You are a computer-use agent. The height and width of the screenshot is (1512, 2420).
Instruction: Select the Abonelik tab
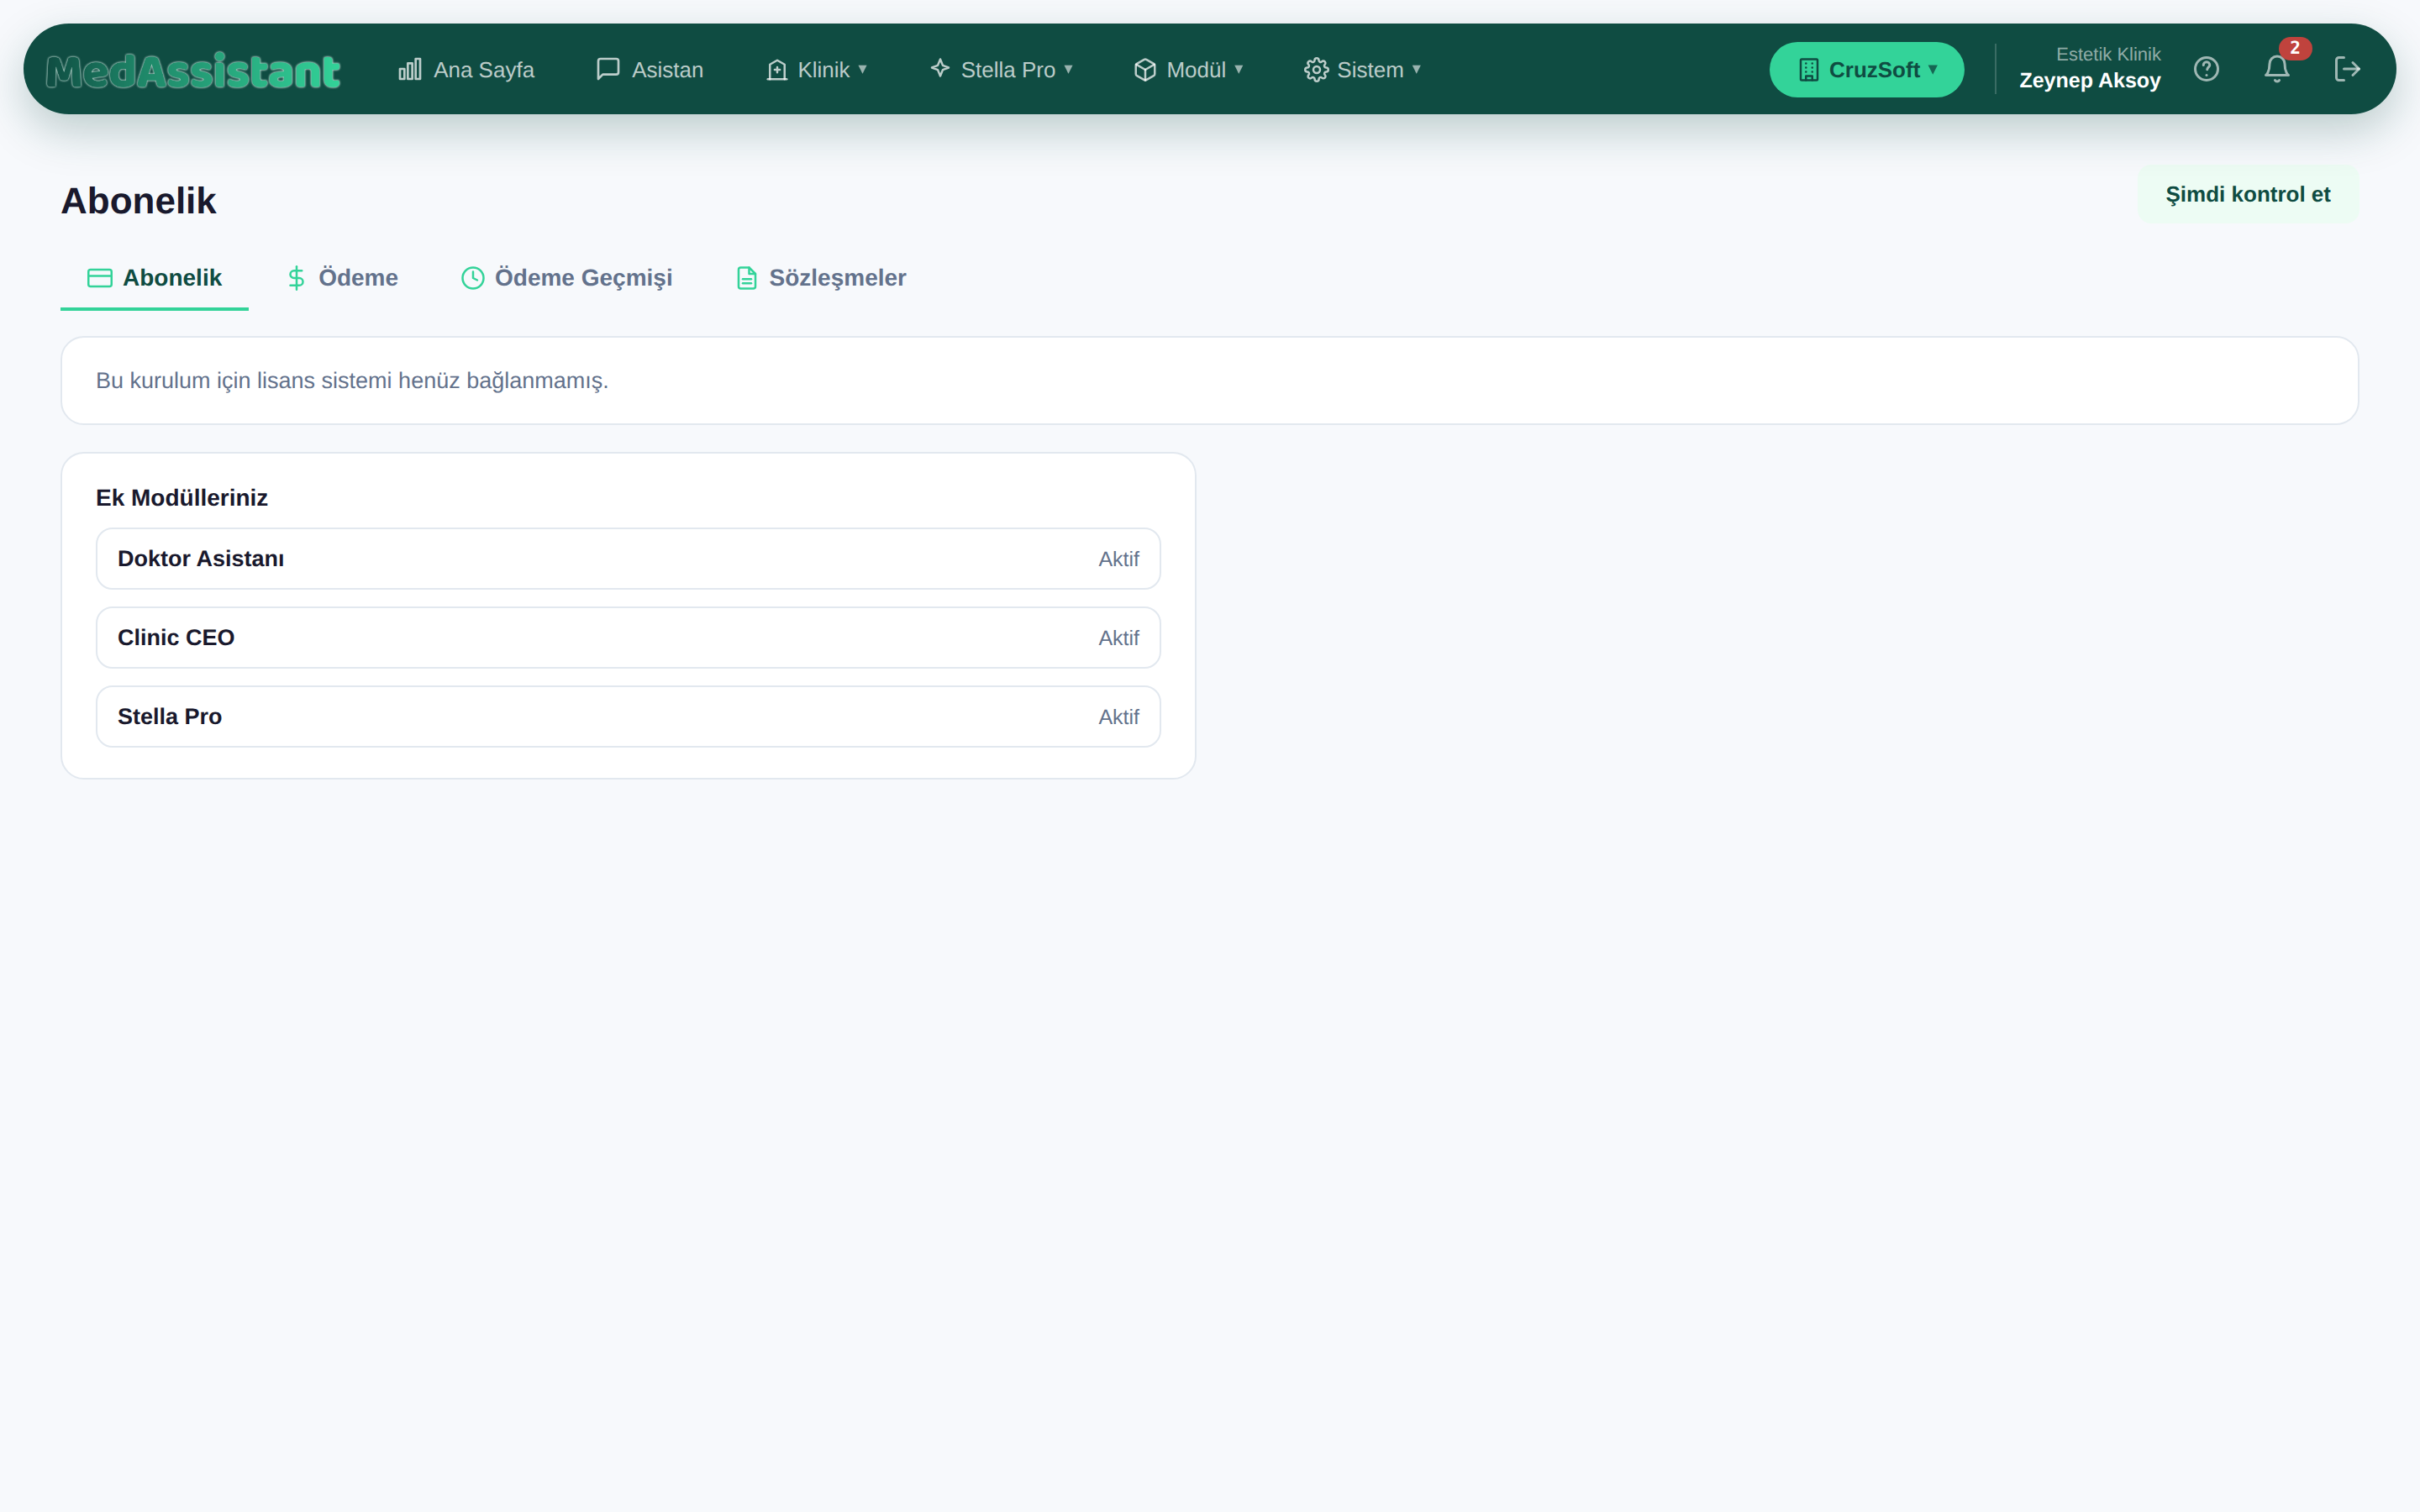coord(155,278)
